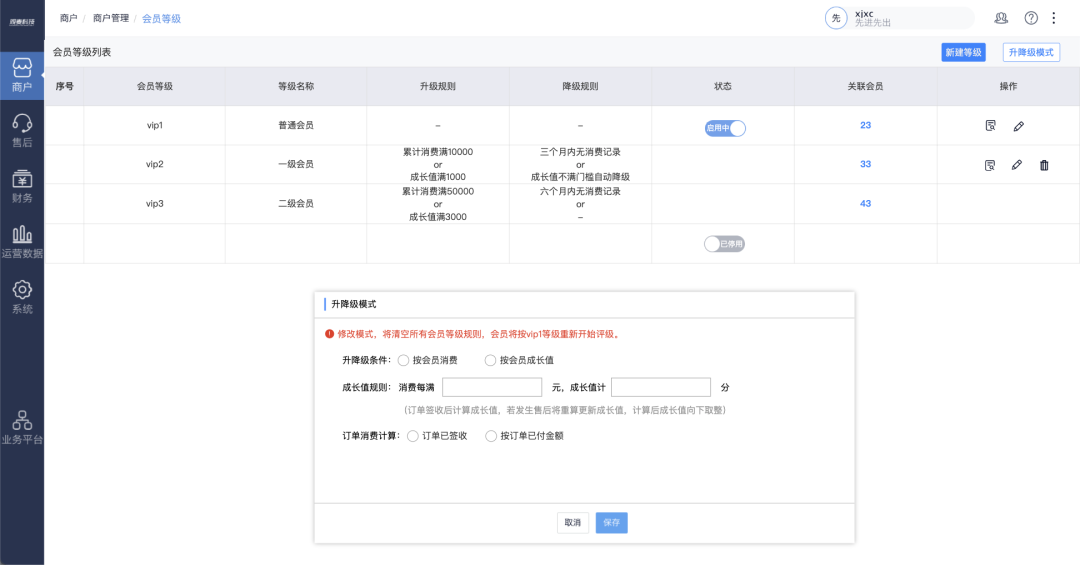
Task: Edit the vip2 level
Action: click(1017, 165)
